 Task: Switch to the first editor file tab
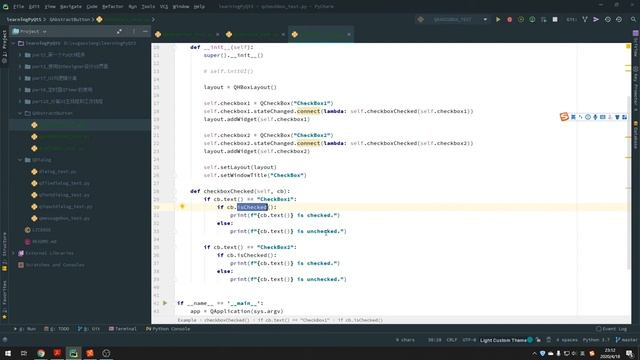[186, 34]
